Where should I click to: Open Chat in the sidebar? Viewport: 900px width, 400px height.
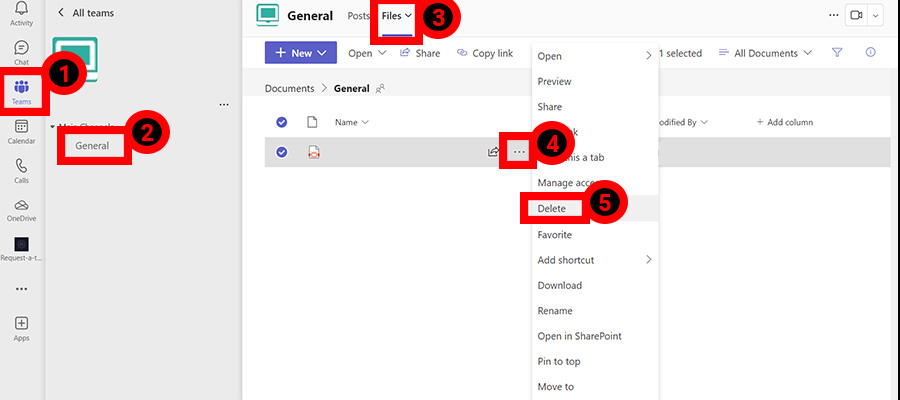22,53
